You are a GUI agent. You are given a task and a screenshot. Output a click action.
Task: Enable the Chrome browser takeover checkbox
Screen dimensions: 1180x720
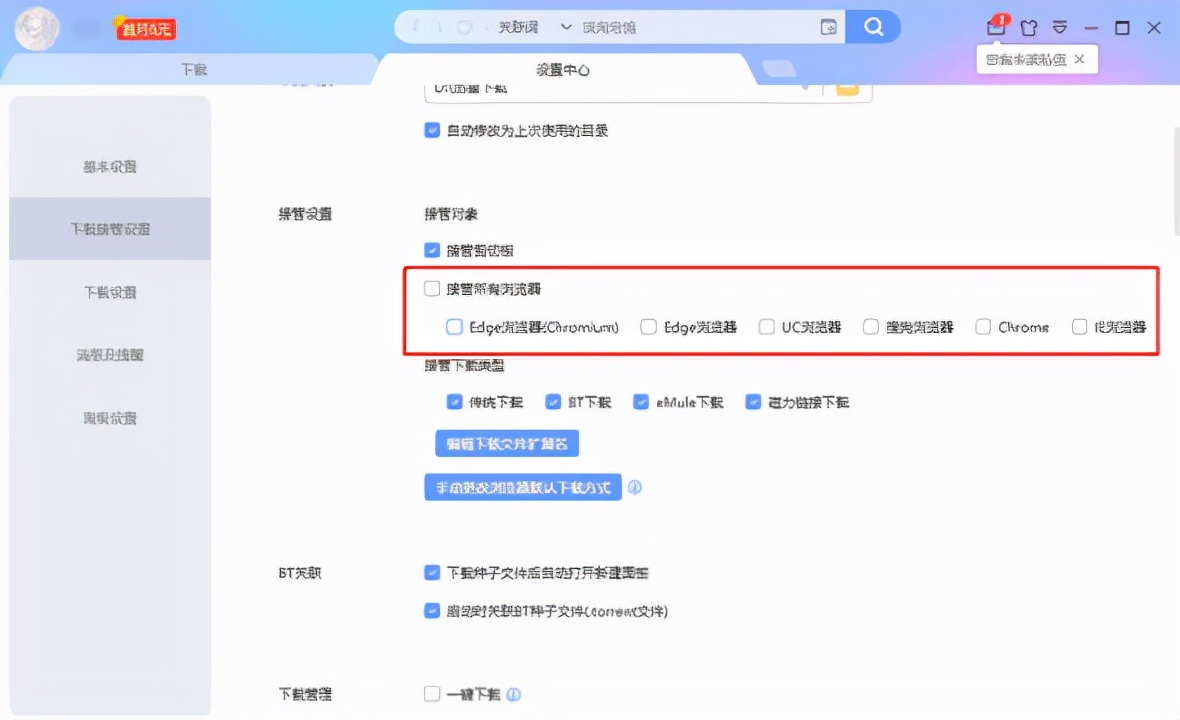(x=983, y=326)
